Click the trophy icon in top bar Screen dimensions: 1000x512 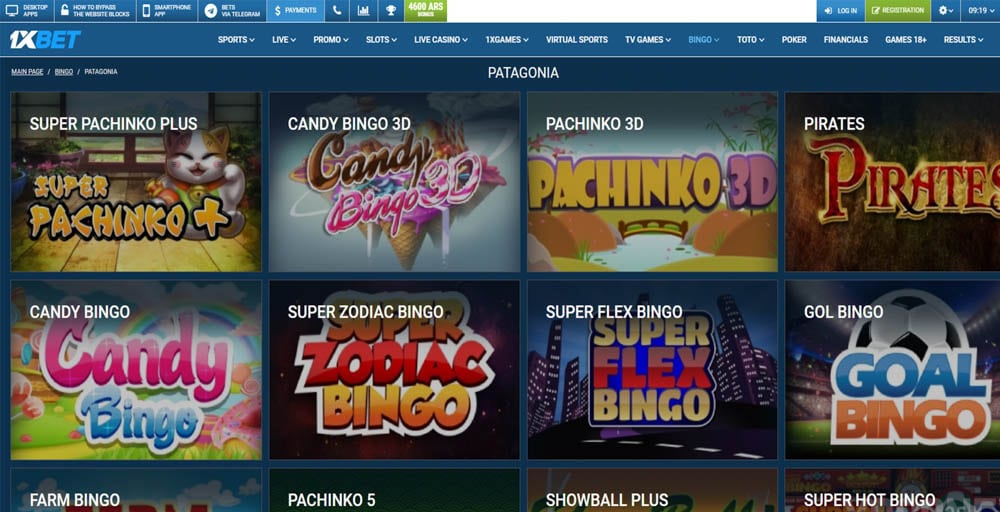(390, 11)
